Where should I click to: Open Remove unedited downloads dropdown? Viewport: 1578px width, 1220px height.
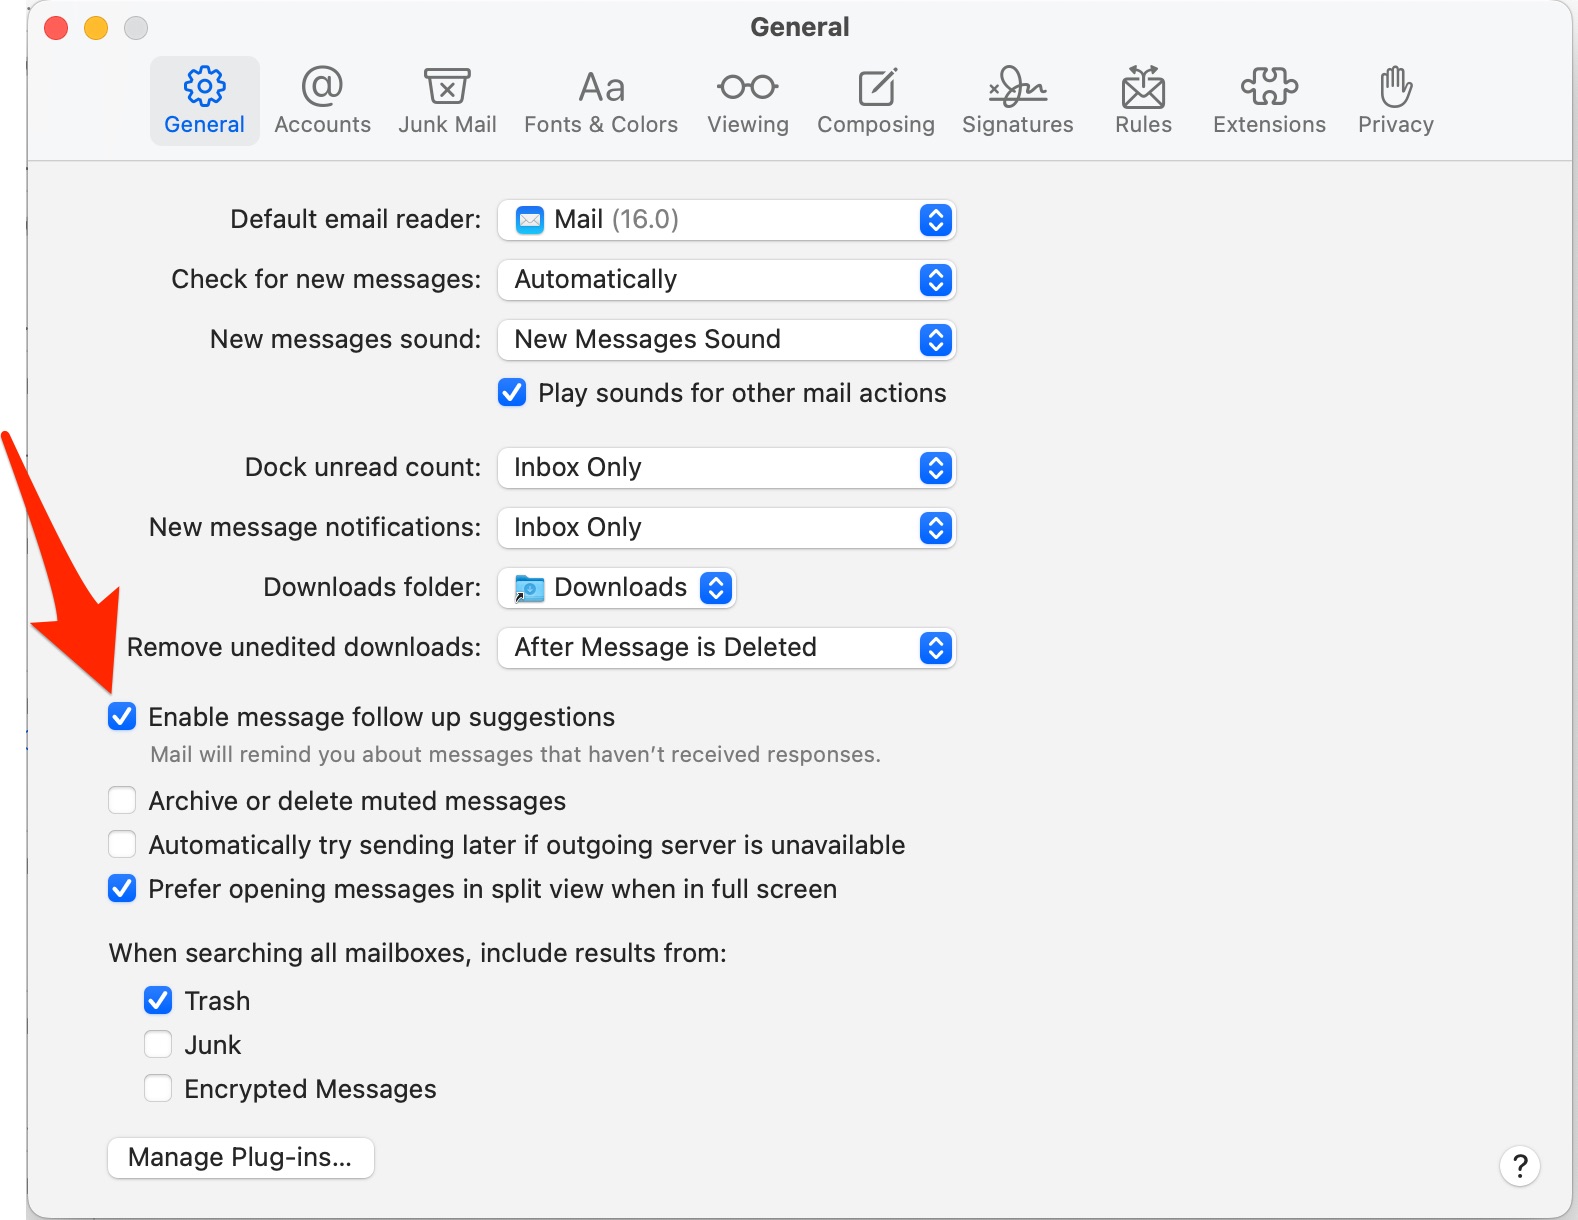[x=726, y=648]
